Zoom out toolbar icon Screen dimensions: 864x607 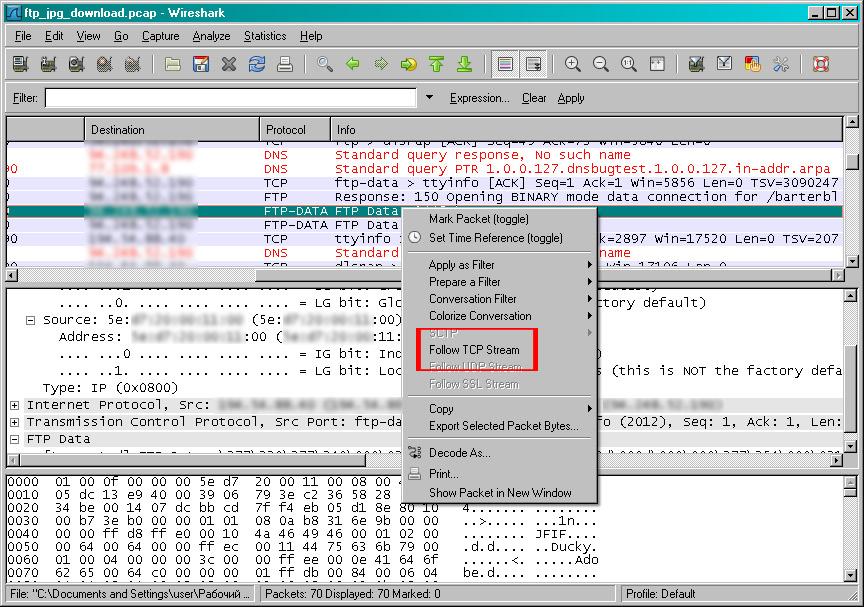click(x=601, y=64)
